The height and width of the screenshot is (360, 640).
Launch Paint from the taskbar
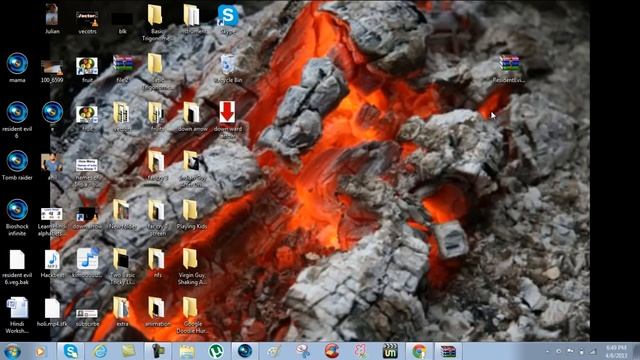click(x=274, y=351)
